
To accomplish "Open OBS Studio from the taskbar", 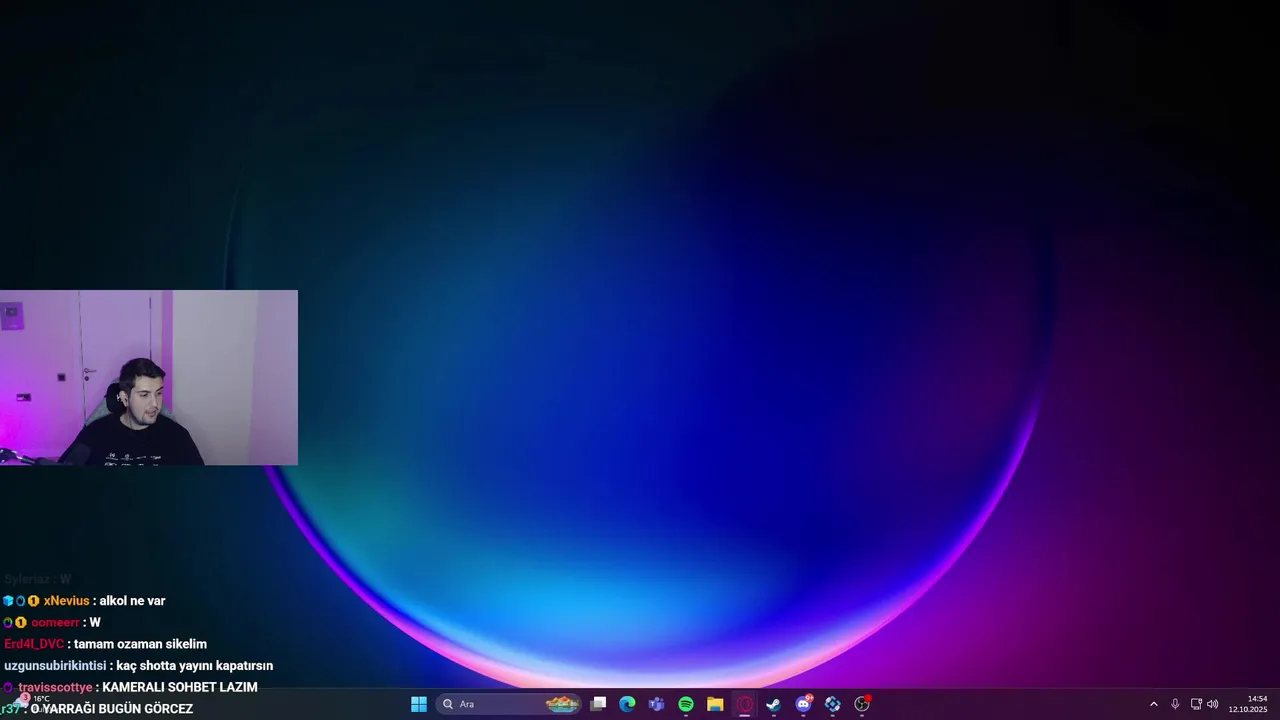I will coord(862,704).
